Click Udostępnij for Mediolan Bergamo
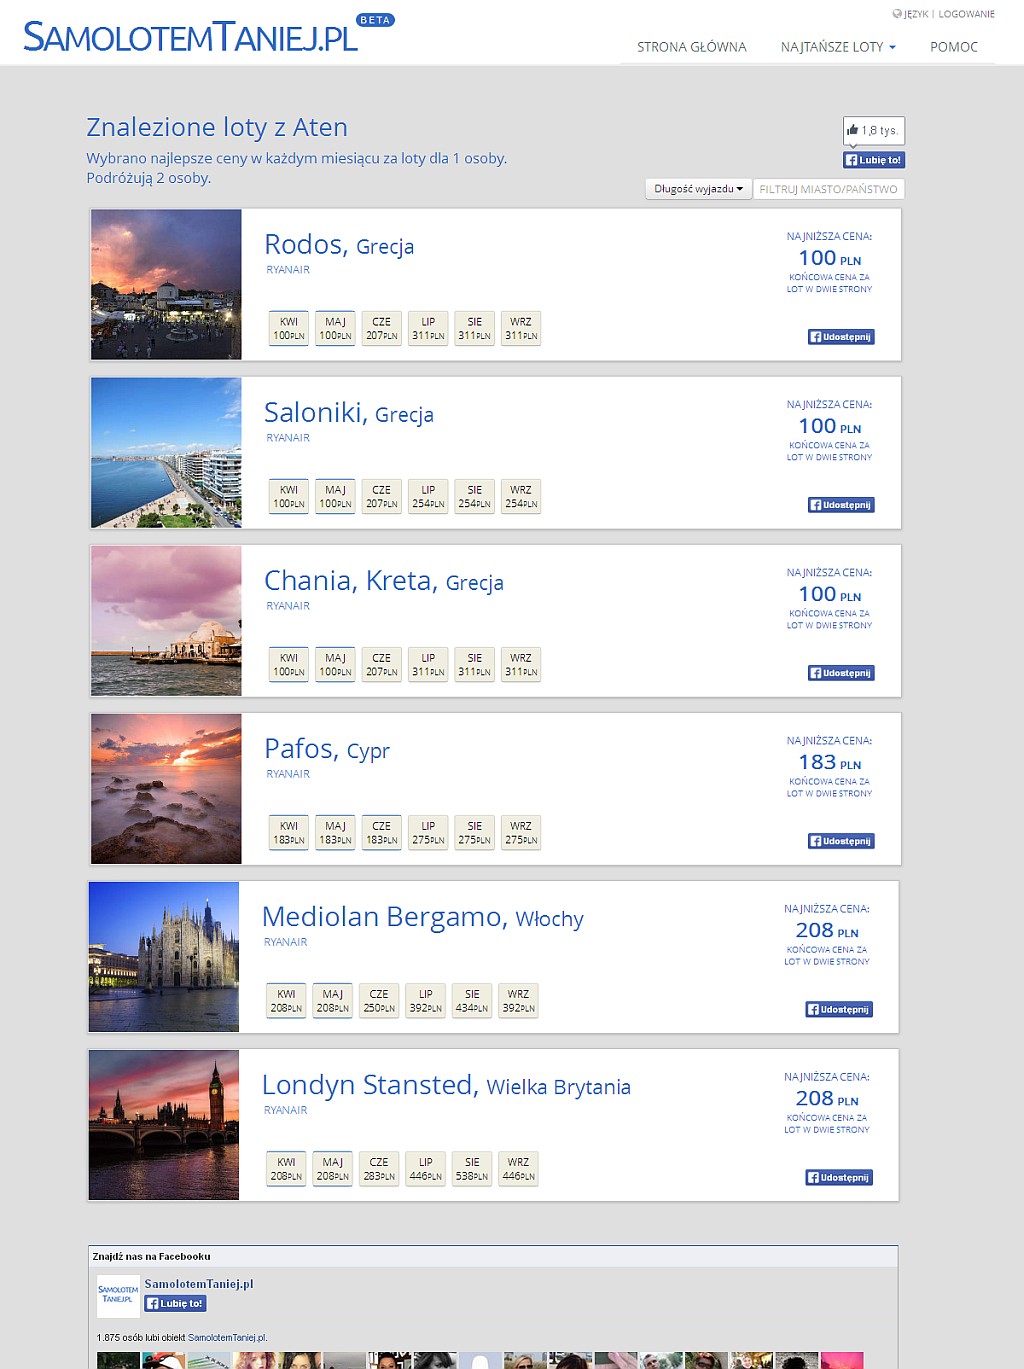The image size is (1024, 1369). point(839,1009)
